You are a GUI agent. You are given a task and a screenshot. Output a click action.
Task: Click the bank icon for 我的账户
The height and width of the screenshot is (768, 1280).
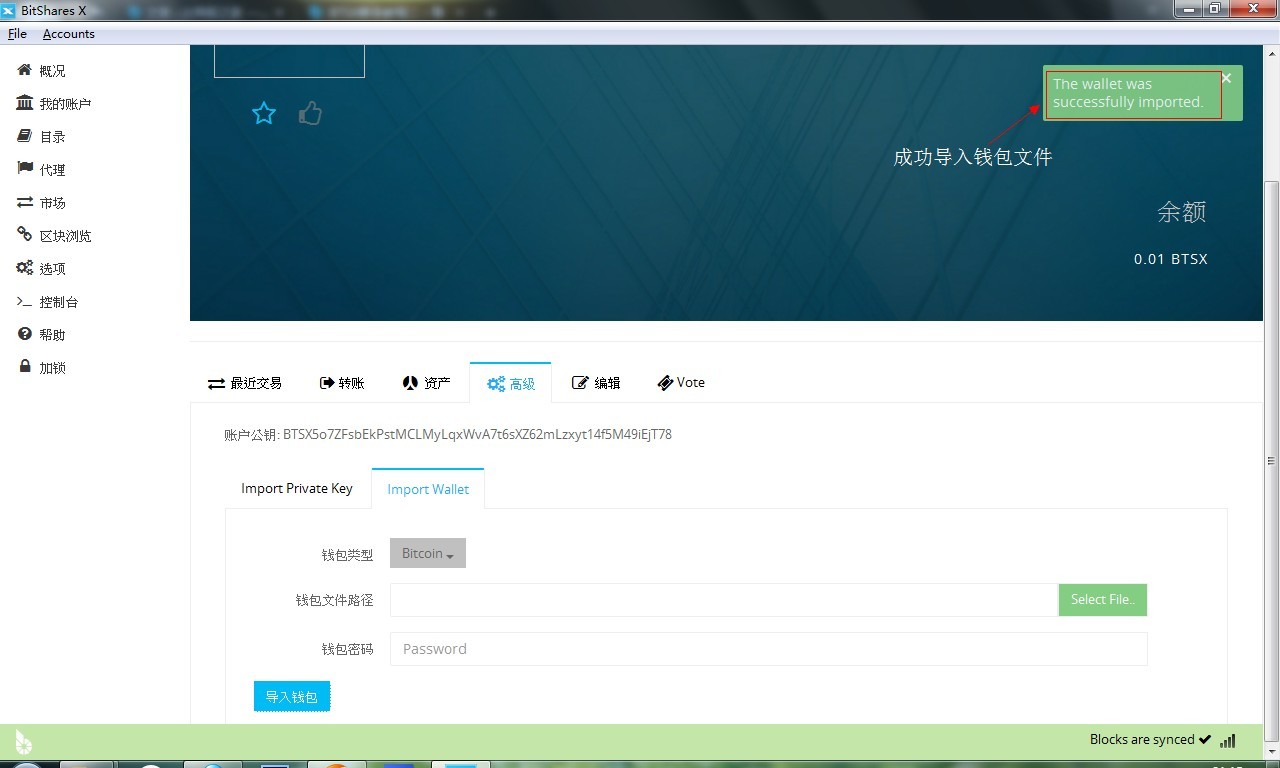click(x=25, y=103)
